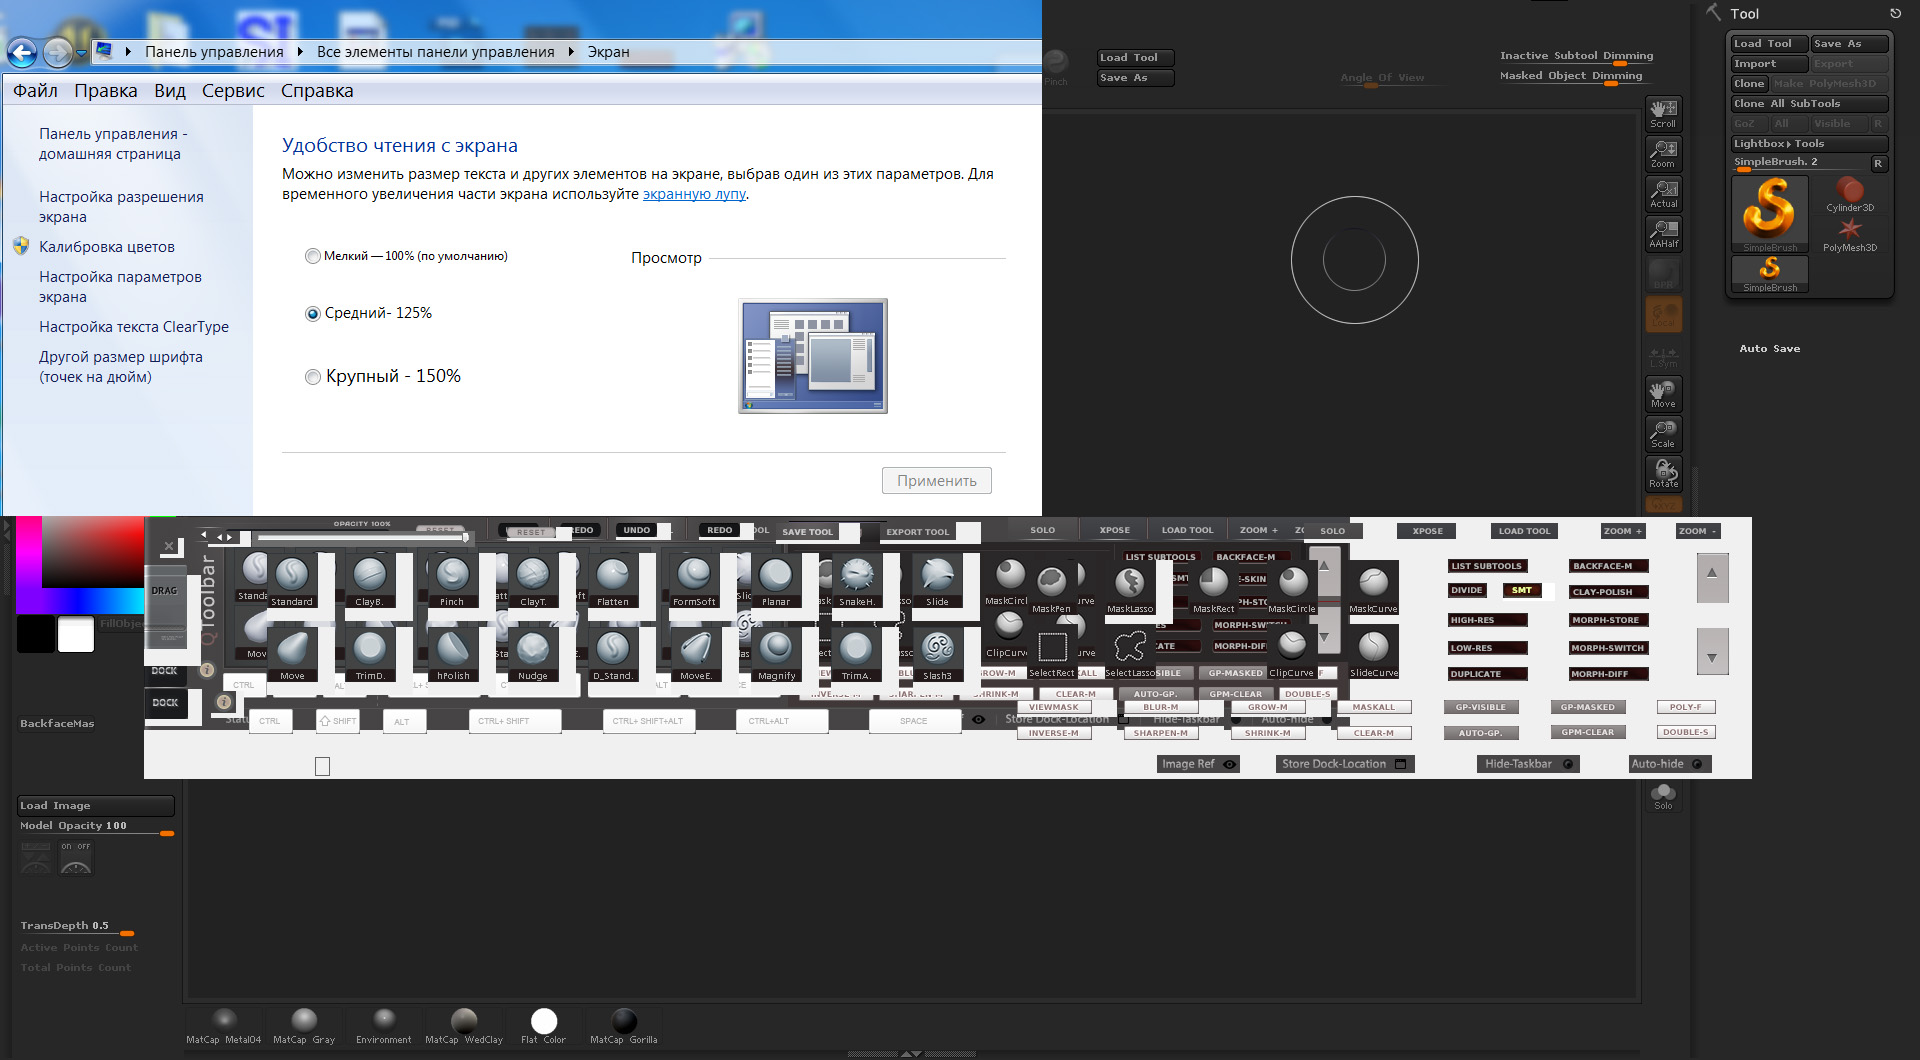Open the address bar history dropdown arrow

(81, 52)
